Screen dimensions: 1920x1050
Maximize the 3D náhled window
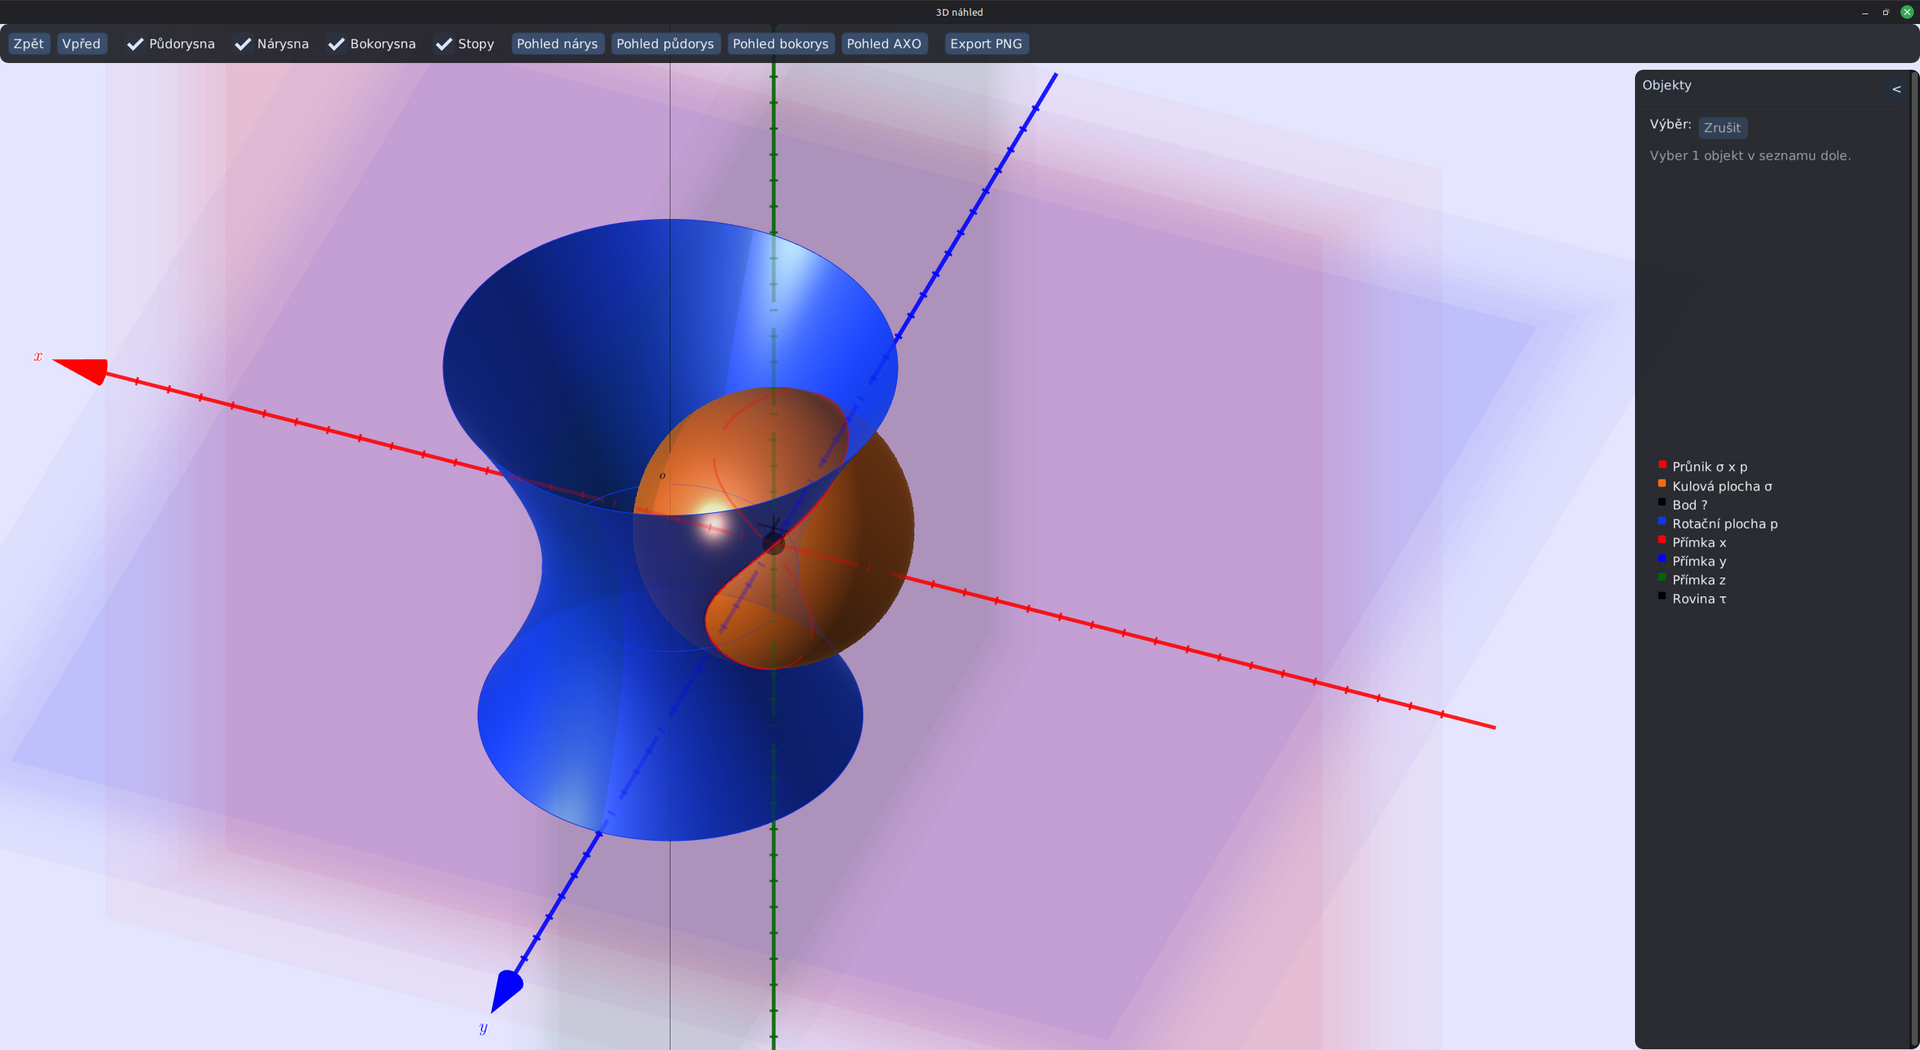point(1886,12)
